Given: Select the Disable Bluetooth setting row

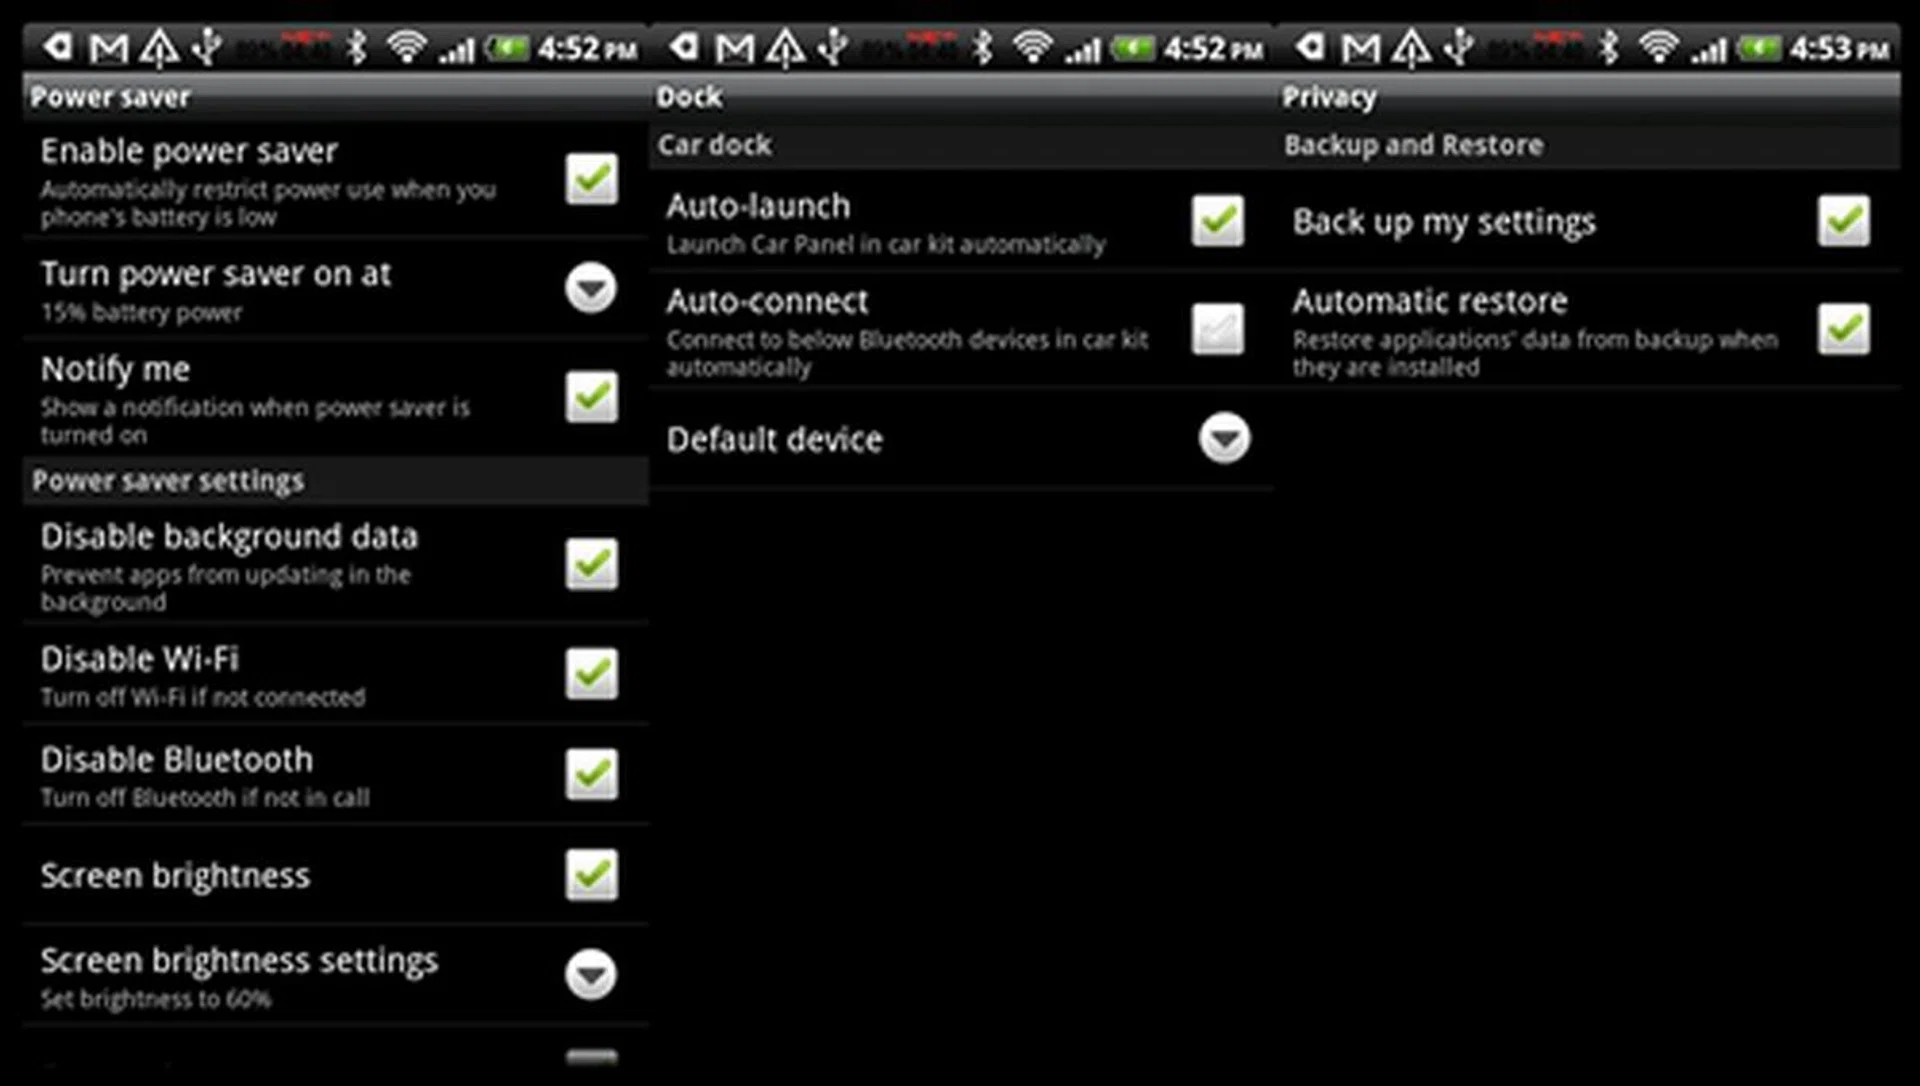Looking at the screenshot, I should coord(335,775).
